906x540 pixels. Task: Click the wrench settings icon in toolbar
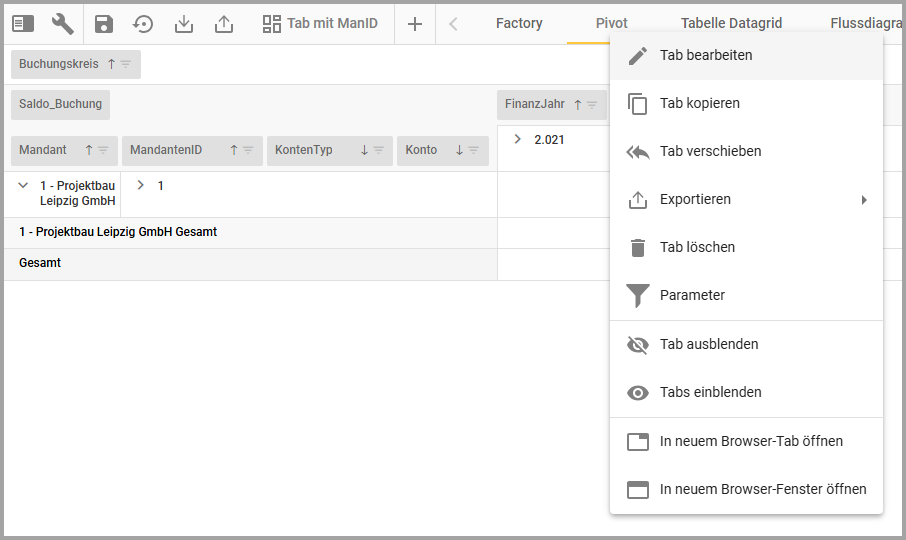pyautogui.click(x=63, y=24)
